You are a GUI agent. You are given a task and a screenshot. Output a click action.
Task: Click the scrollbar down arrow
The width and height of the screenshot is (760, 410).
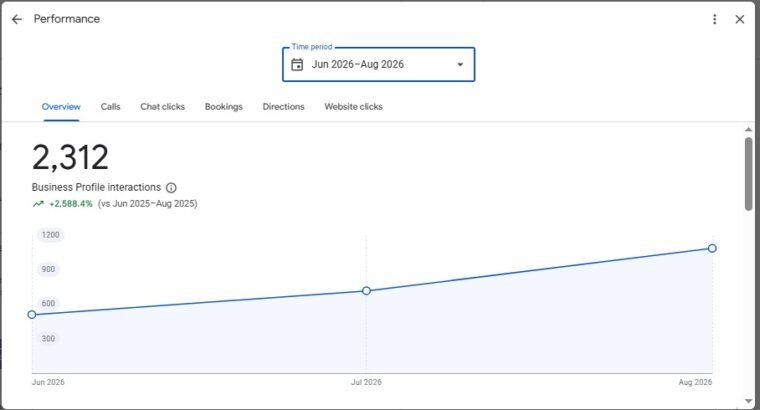[748, 401]
